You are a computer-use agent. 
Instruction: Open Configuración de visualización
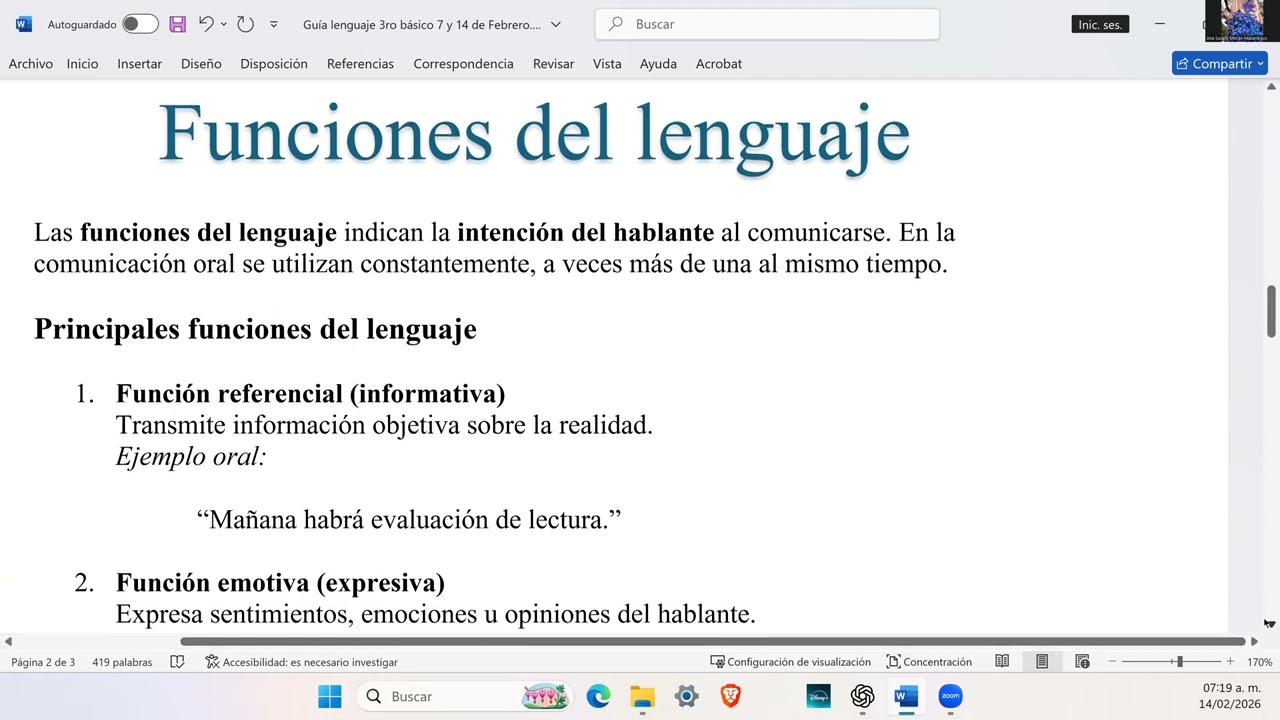coord(790,662)
